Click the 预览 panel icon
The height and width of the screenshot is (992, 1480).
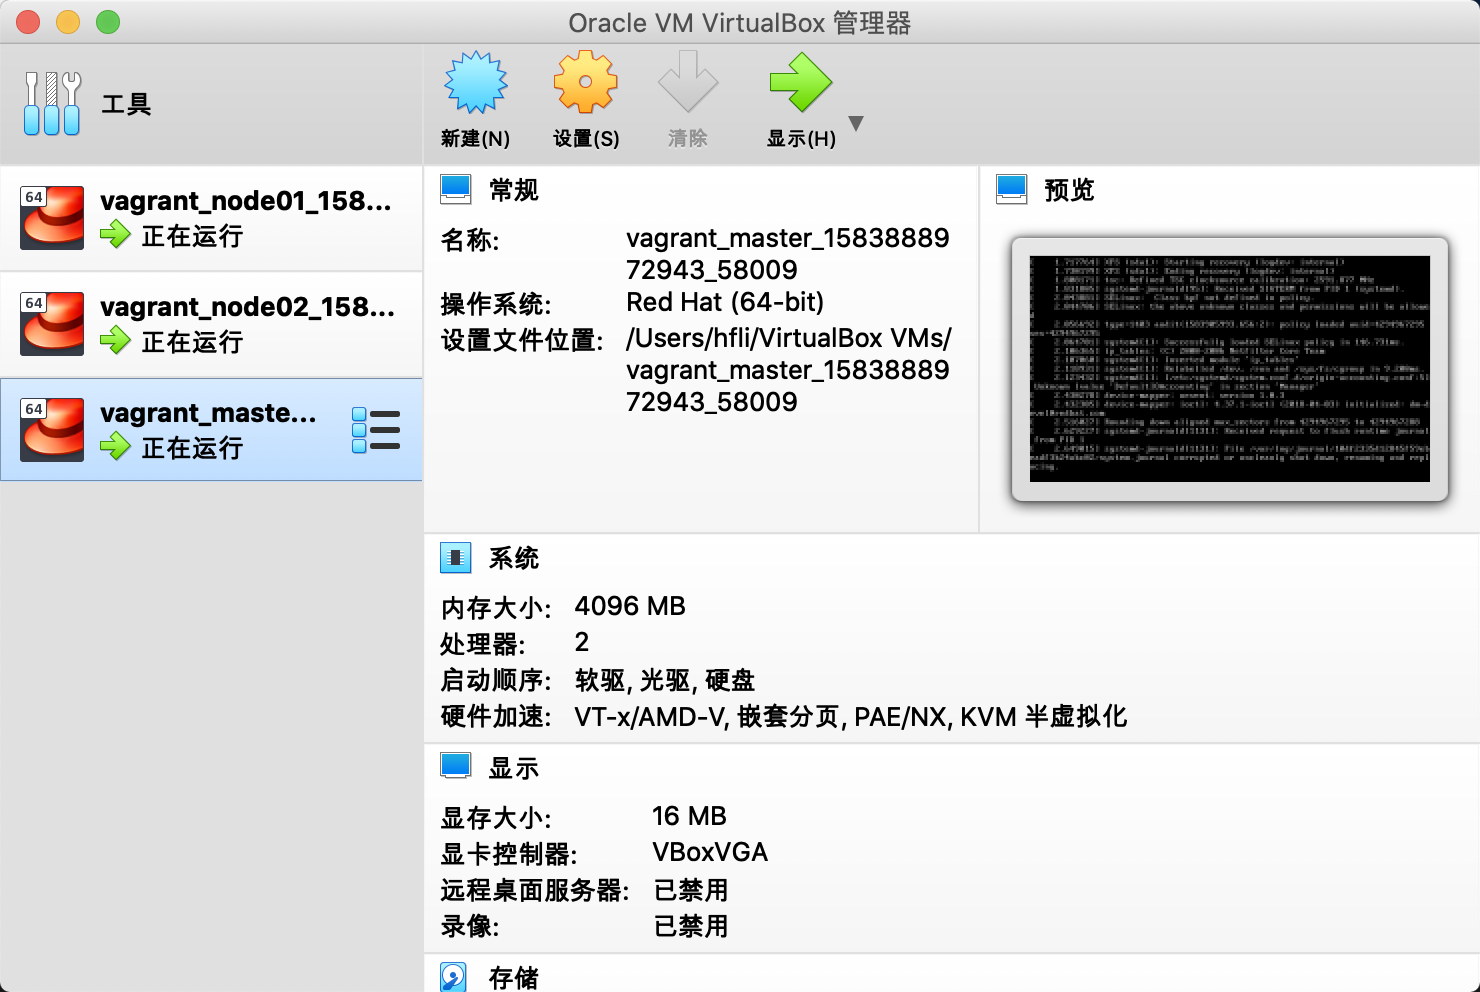(1011, 188)
